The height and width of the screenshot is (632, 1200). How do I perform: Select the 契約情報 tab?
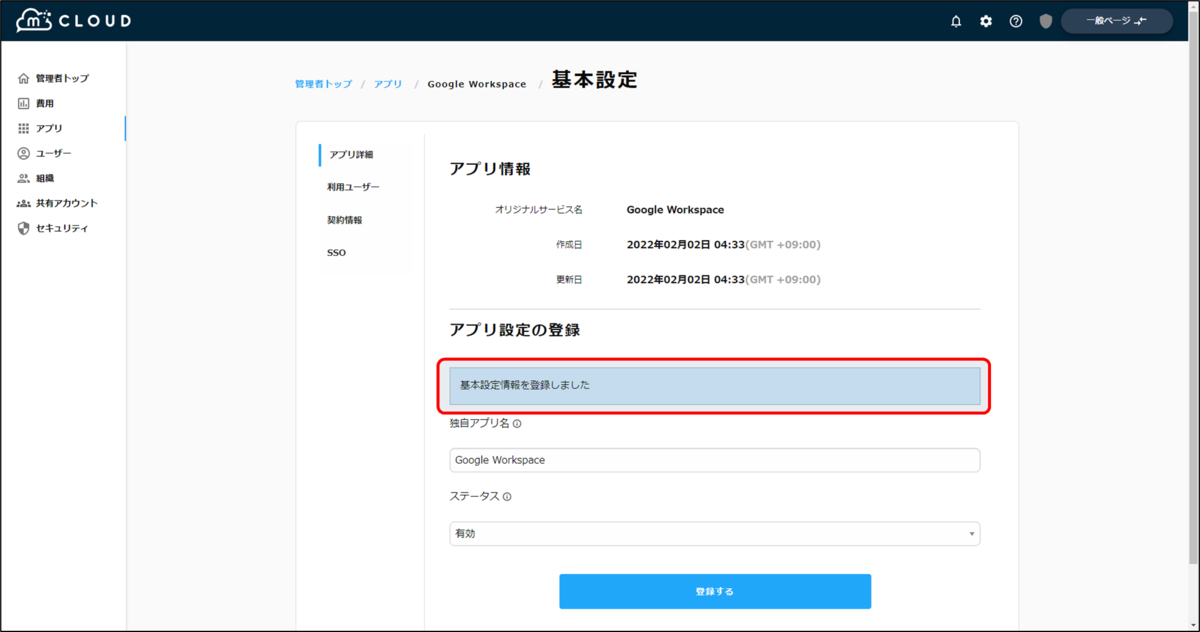[345, 220]
